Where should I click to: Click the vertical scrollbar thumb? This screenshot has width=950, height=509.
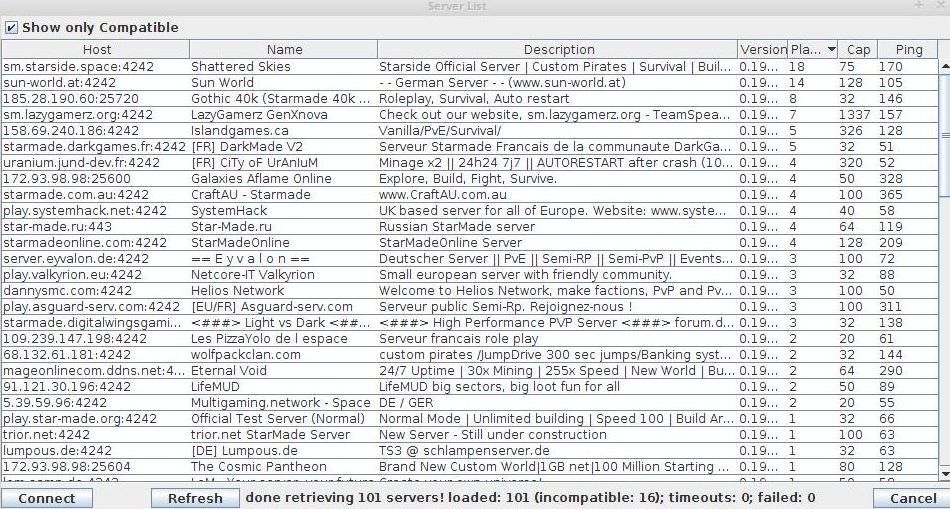(945, 135)
